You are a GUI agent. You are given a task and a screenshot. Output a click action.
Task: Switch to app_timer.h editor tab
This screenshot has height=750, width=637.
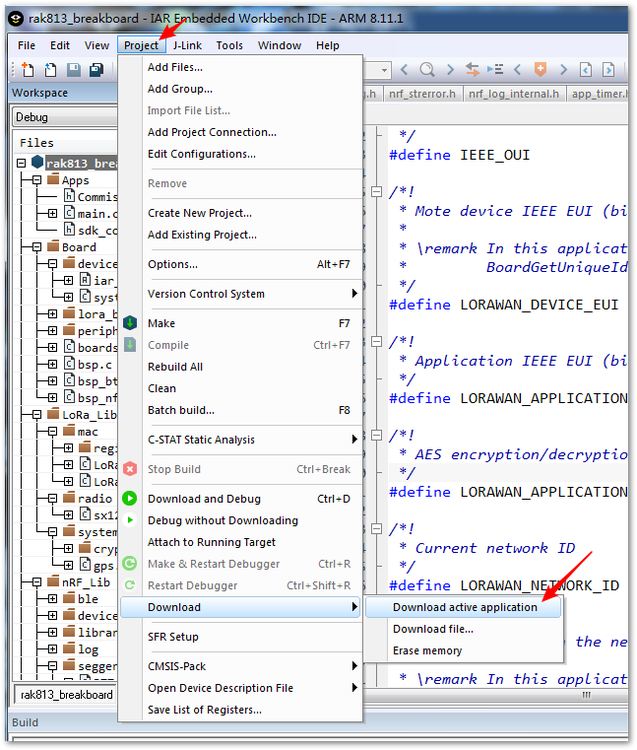click(x=598, y=94)
